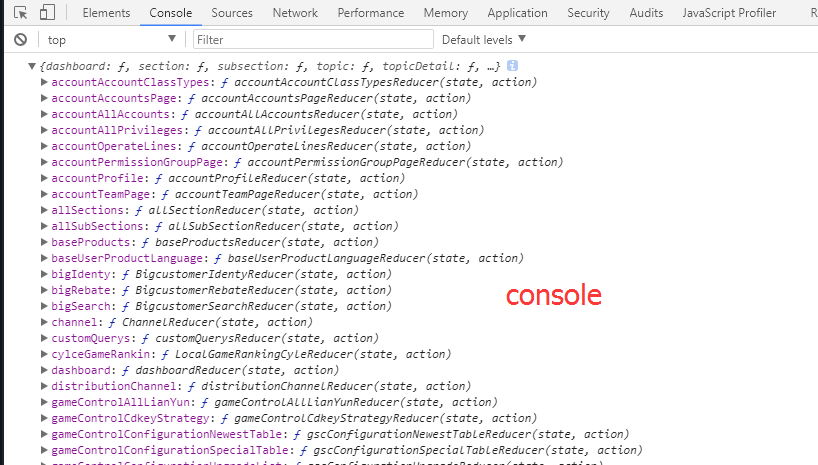818x465 pixels.
Task: Expand the accountPermissionGroupPage entry
Action: click(44, 162)
